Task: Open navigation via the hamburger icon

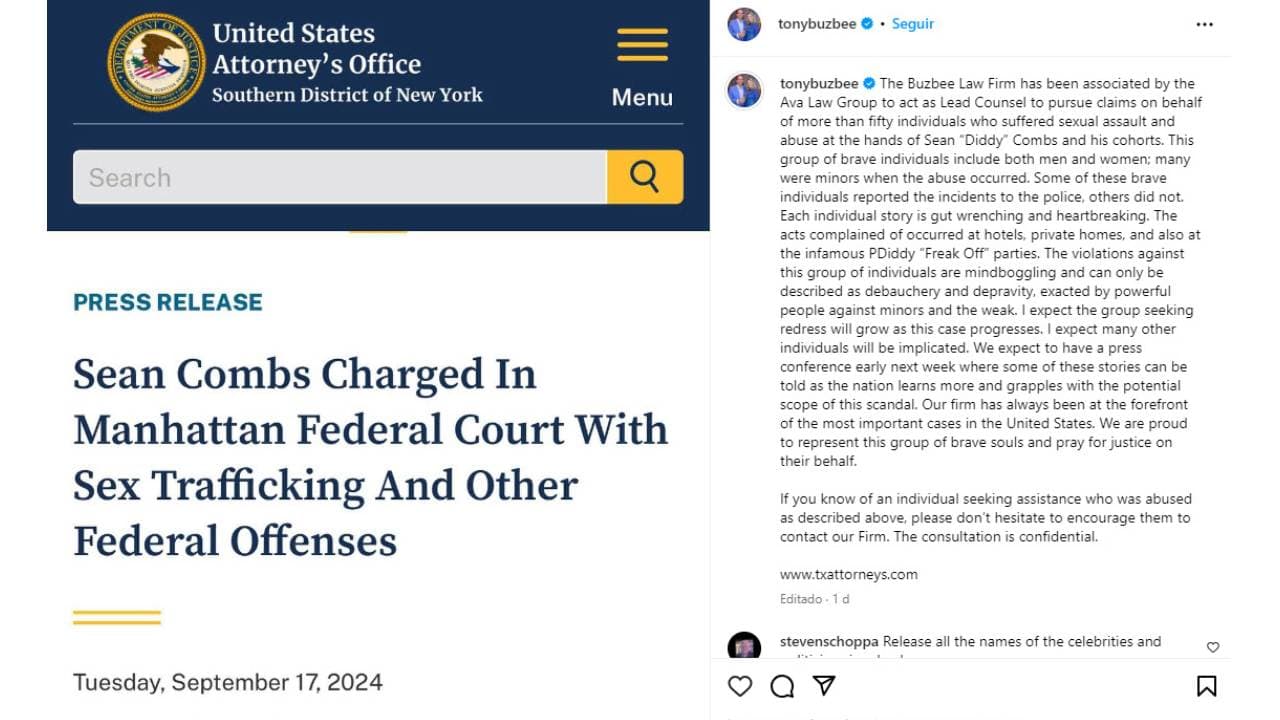Action: click(x=641, y=44)
